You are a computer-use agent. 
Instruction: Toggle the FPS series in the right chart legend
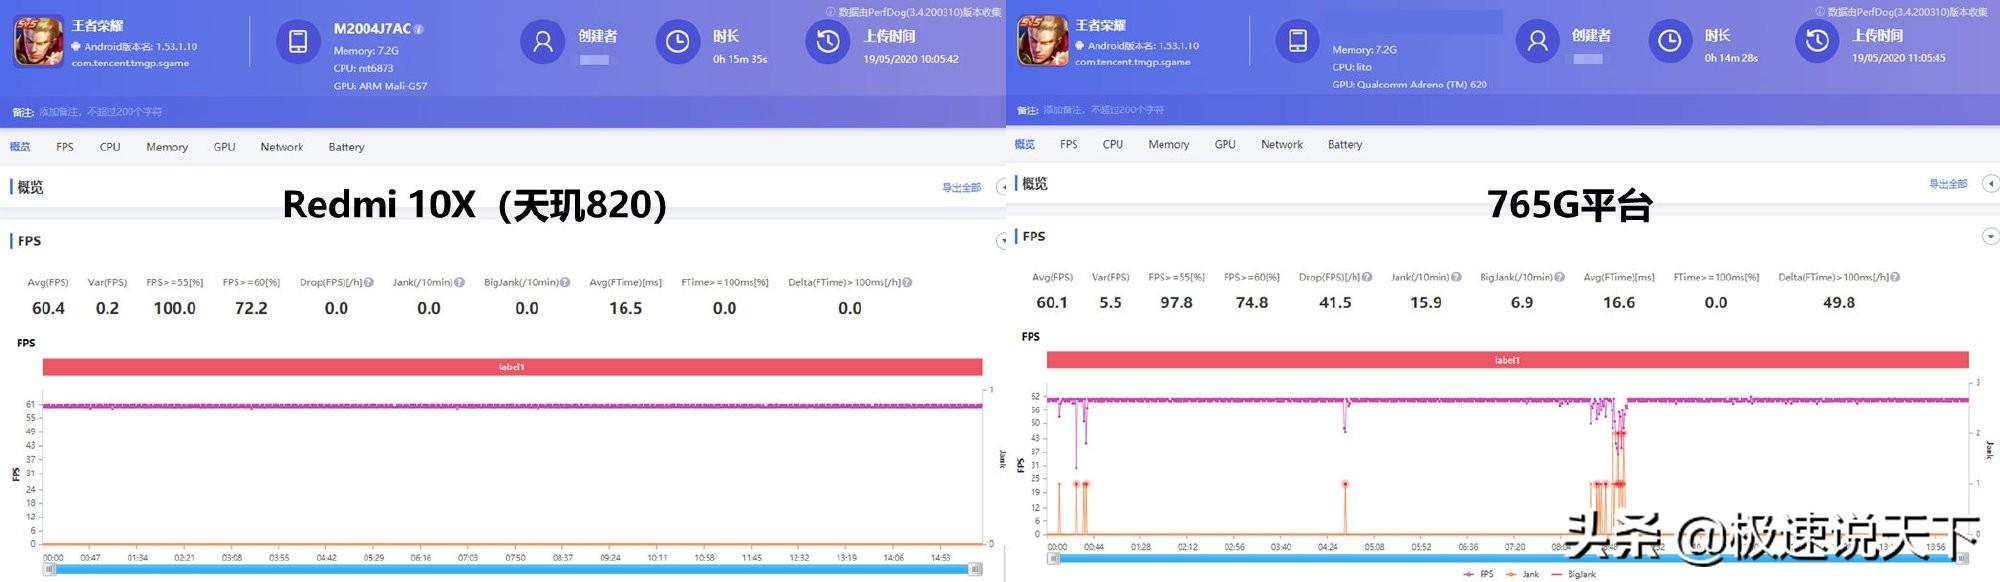1478,574
